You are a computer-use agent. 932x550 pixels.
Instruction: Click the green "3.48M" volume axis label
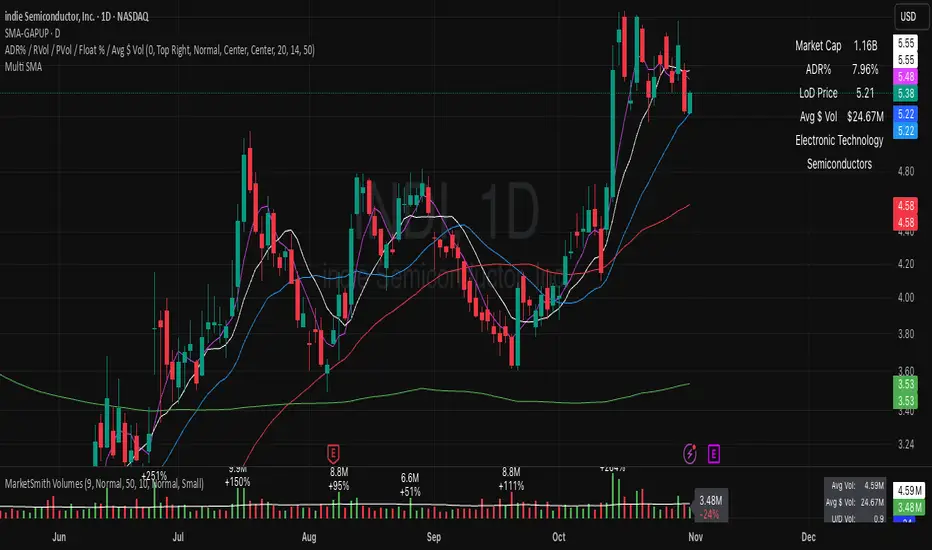909,507
